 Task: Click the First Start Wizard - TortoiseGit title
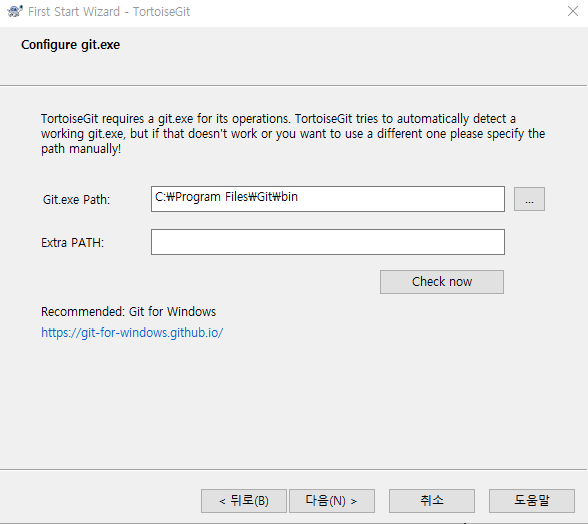pos(109,12)
